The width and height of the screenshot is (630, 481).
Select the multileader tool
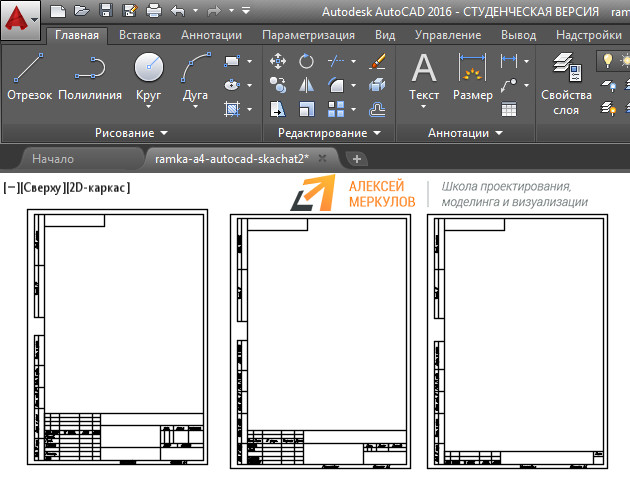click(x=509, y=85)
